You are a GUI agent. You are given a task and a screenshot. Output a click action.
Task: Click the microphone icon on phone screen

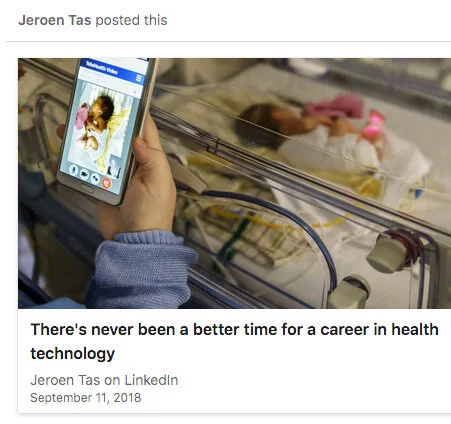click(74, 170)
